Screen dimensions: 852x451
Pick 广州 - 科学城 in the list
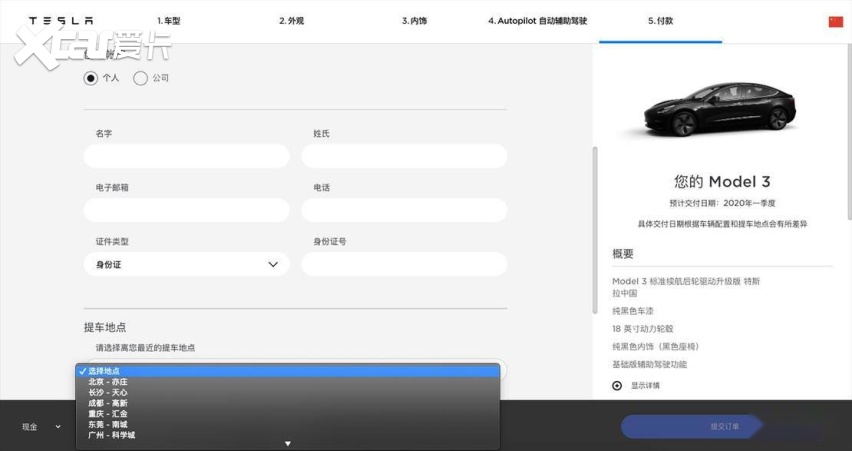click(111, 435)
